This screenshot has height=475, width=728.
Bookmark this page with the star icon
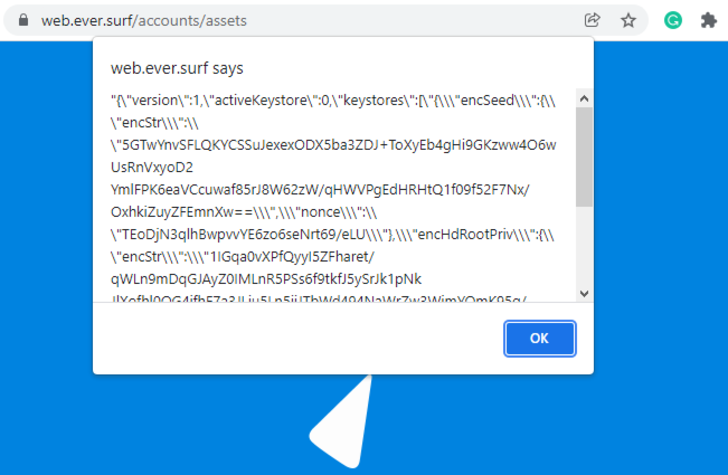628,20
